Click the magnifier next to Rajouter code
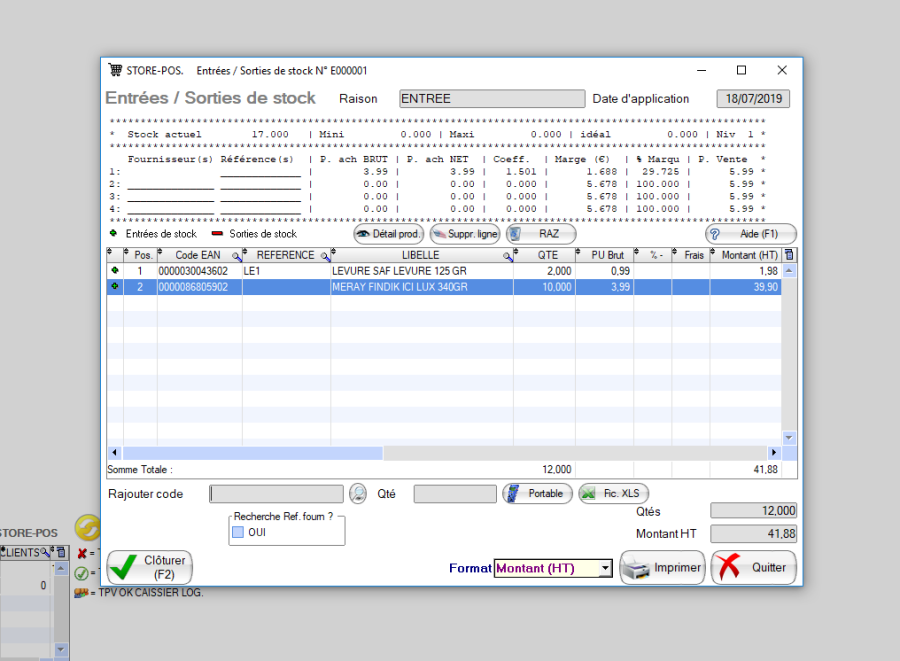Viewport: 900px width, 661px height. pos(358,493)
